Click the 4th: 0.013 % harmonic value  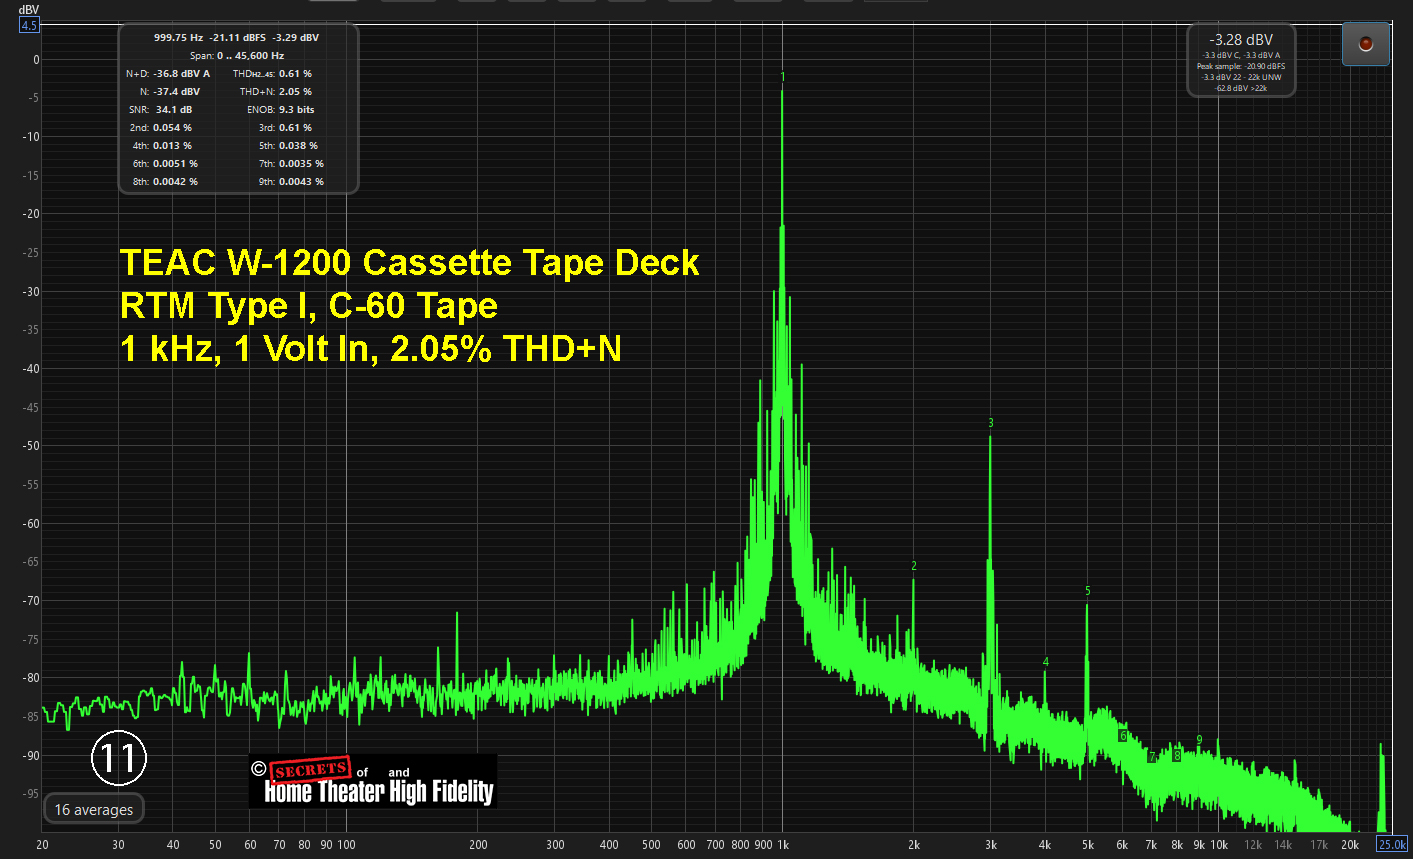[x=162, y=146]
